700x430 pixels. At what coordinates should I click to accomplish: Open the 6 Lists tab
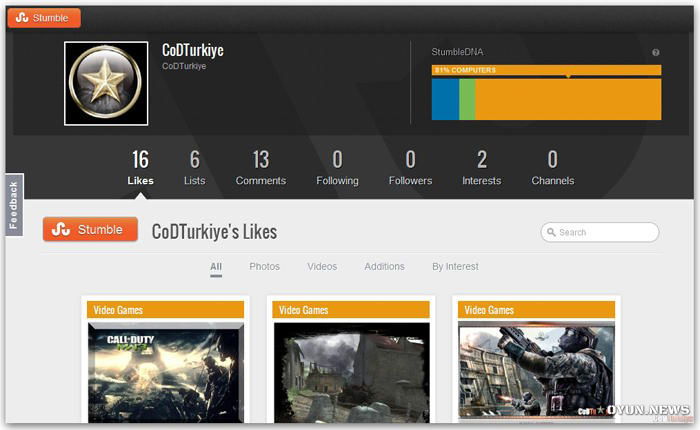coord(195,167)
